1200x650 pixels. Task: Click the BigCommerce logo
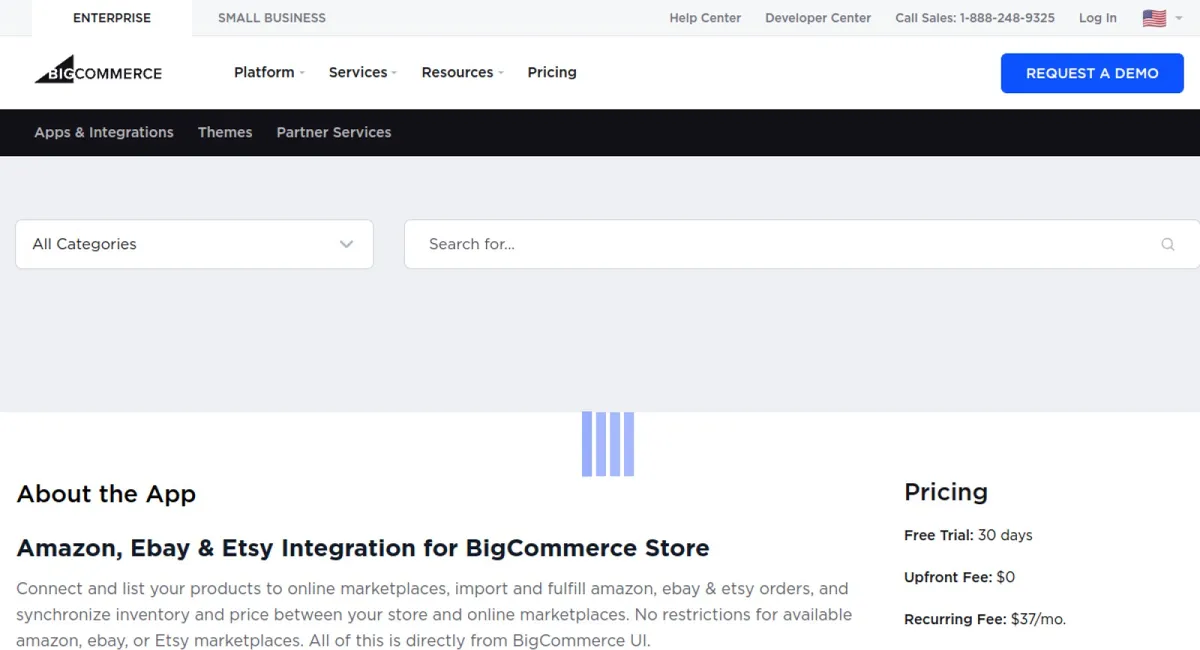[x=98, y=70]
